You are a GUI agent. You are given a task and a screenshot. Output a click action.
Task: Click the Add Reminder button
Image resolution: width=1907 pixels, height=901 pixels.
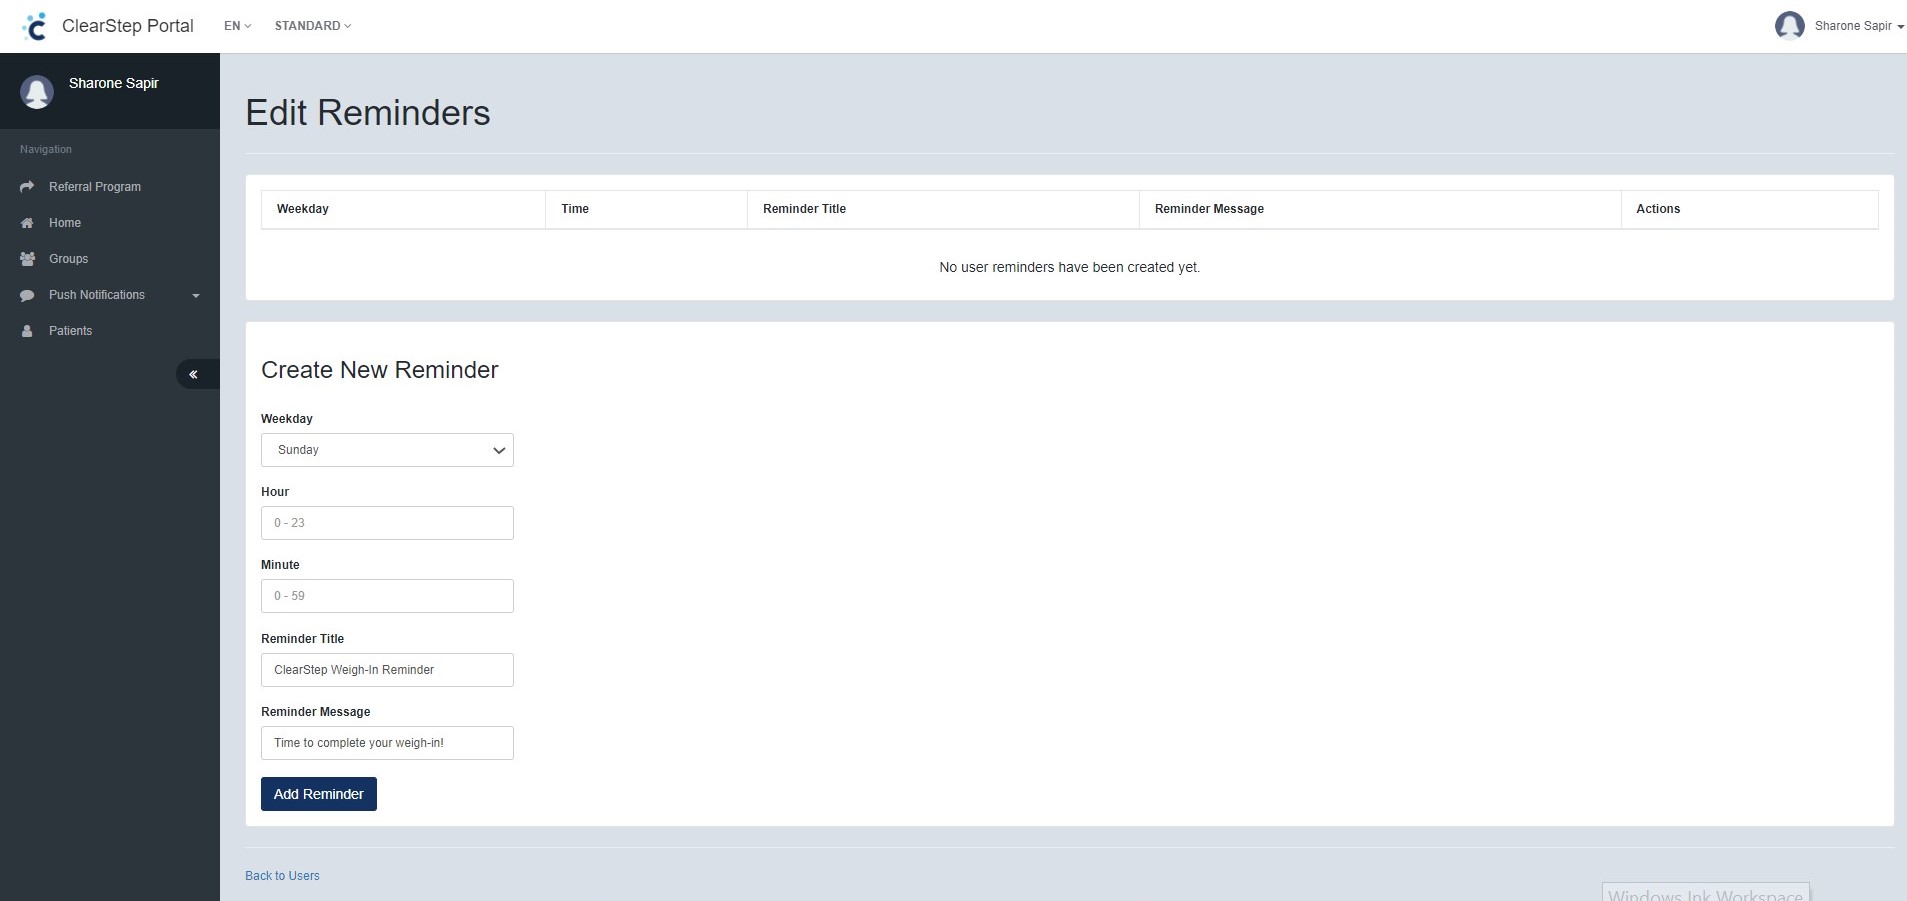coord(319,794)
